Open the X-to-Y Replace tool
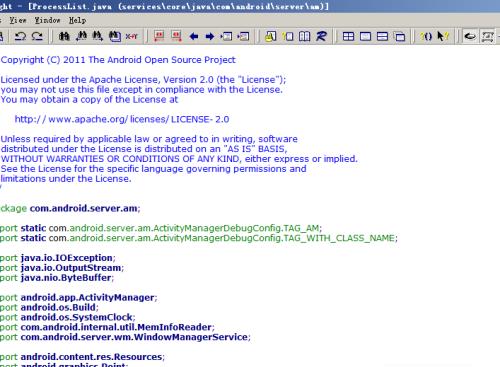500x367 pixels. pyautogui.click(x=131, y=36)
